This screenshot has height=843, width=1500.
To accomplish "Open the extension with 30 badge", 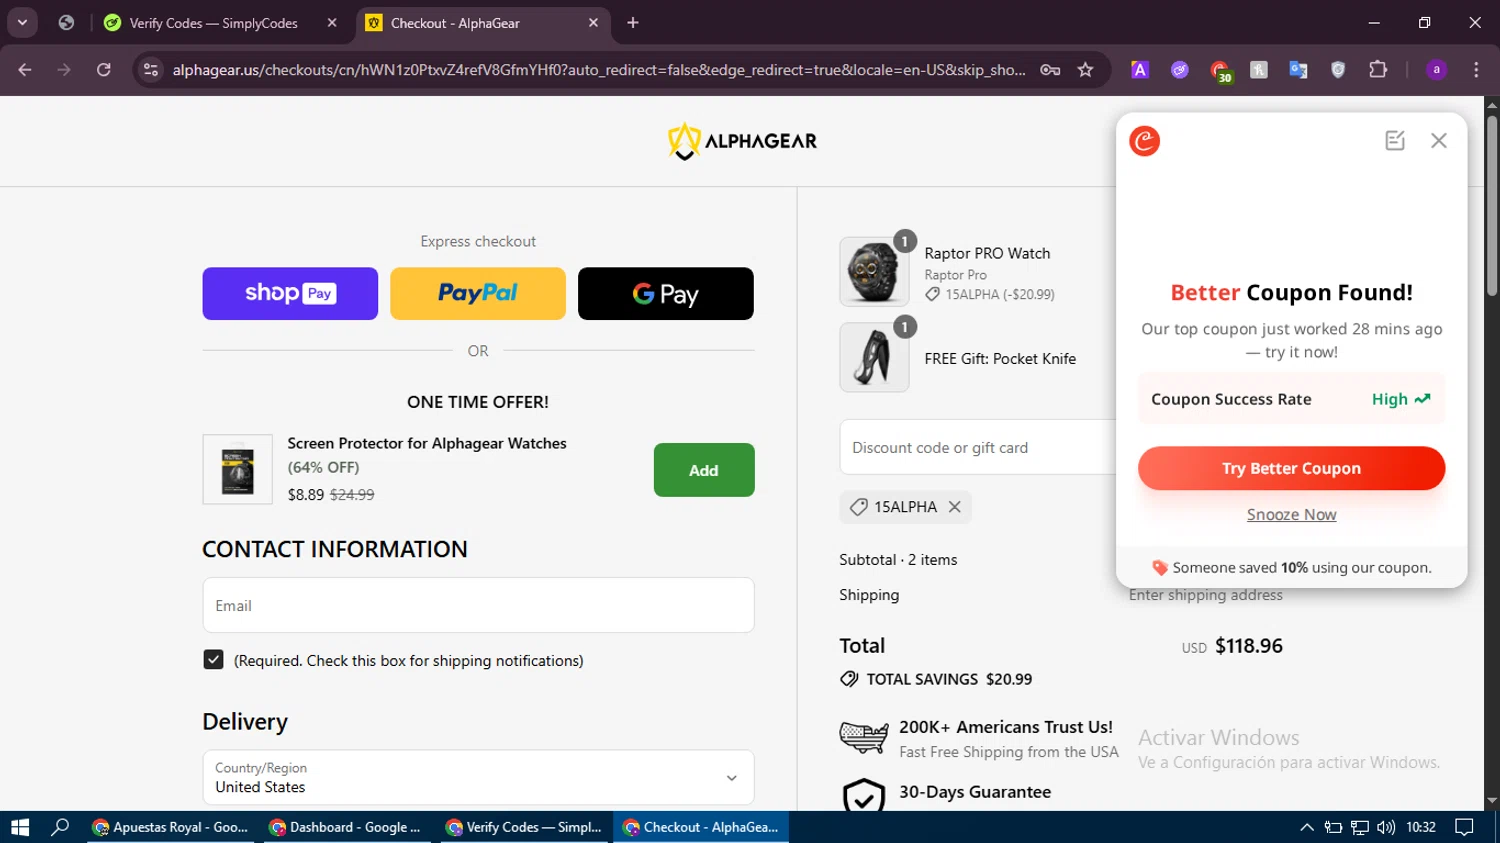I will (x=1220, y=70).
